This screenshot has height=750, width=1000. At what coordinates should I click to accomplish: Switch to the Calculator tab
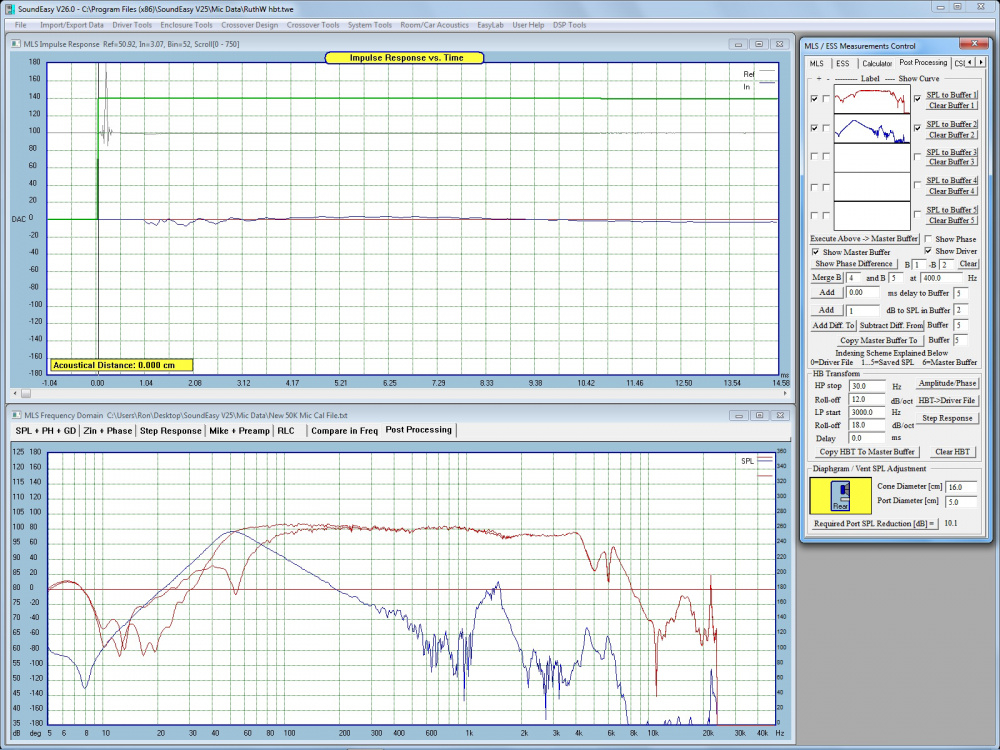pos(877,63)
